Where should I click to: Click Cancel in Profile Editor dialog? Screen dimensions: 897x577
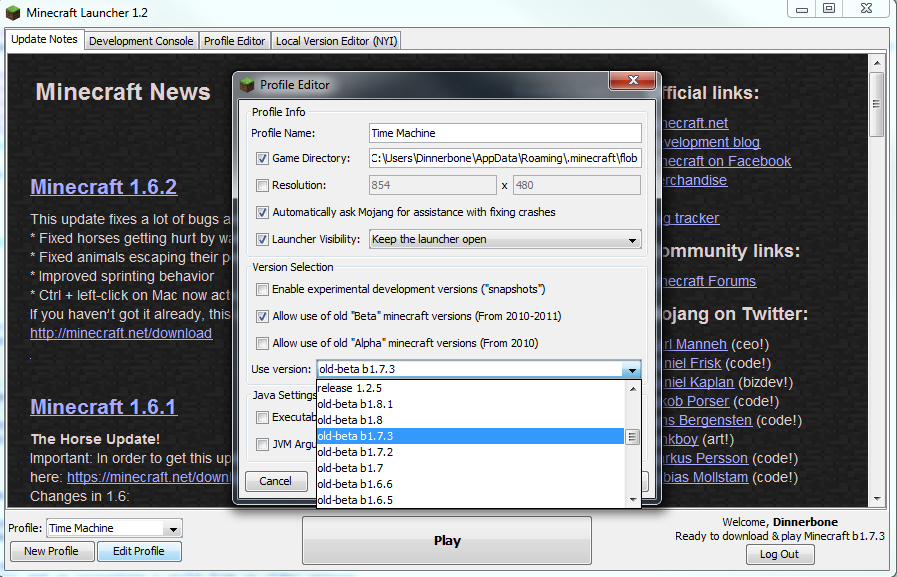pyautogui.click(x=276, y=481)
